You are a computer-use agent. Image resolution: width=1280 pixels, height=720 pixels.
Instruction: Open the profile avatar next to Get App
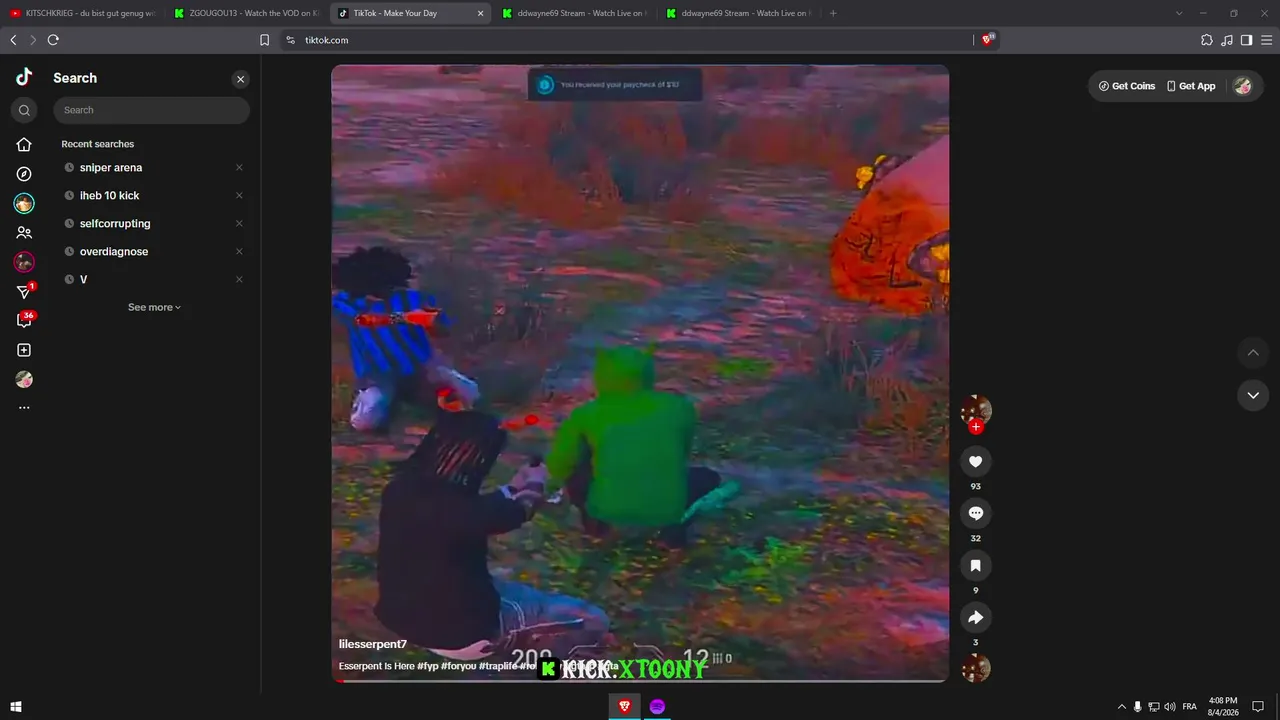point(1242,86)
